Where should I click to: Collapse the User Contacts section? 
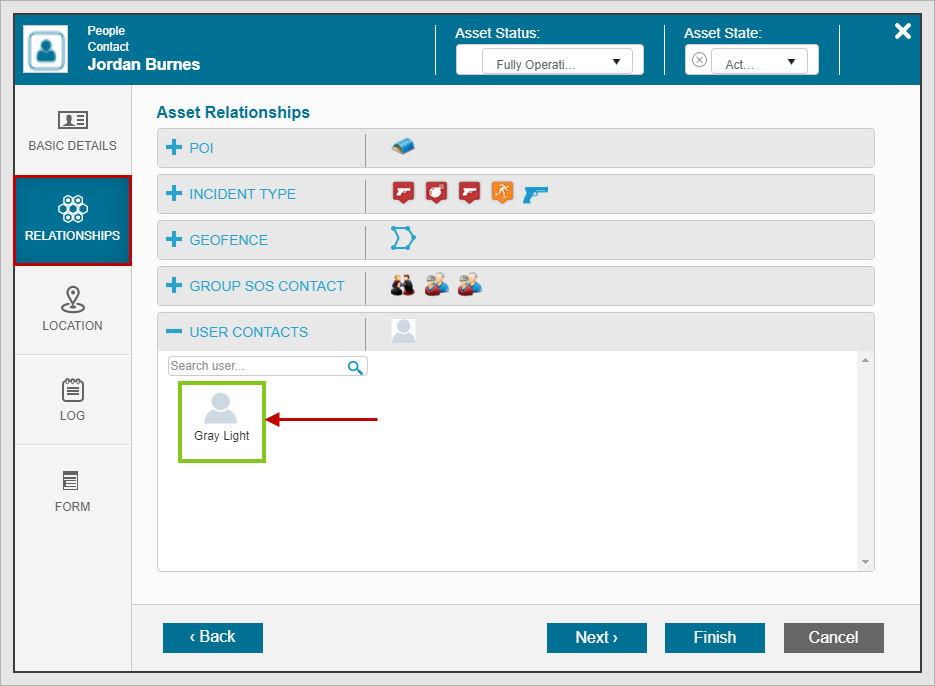(x=174, y=332)
